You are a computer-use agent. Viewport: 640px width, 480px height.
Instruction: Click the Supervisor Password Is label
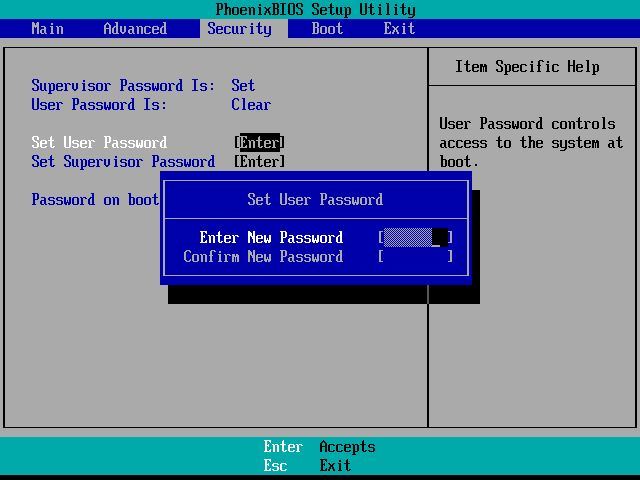coord(123,86)
